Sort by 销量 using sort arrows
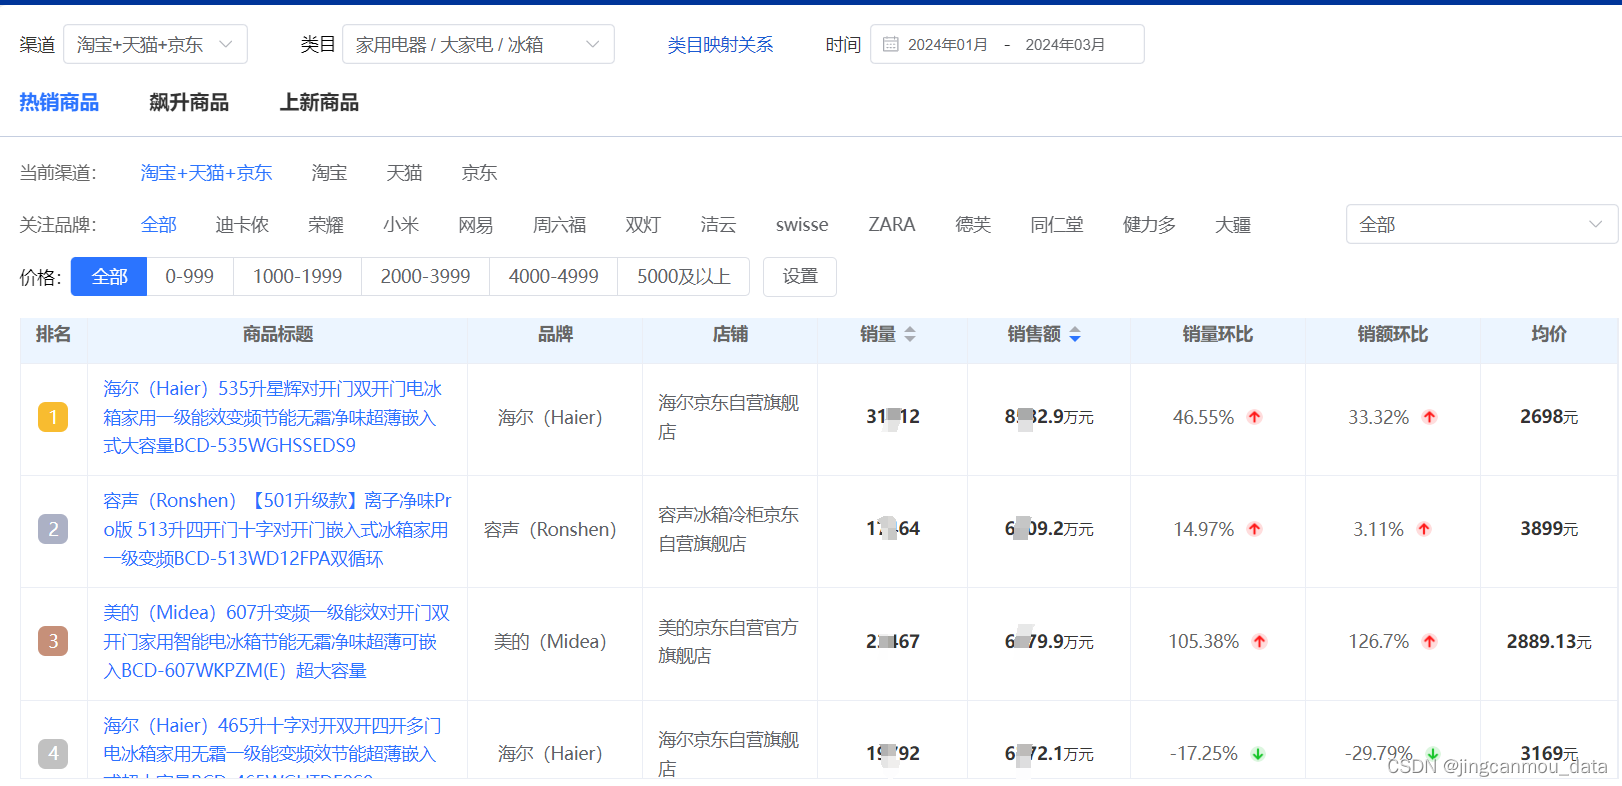The image size is (1622, 786). [910, 335]
